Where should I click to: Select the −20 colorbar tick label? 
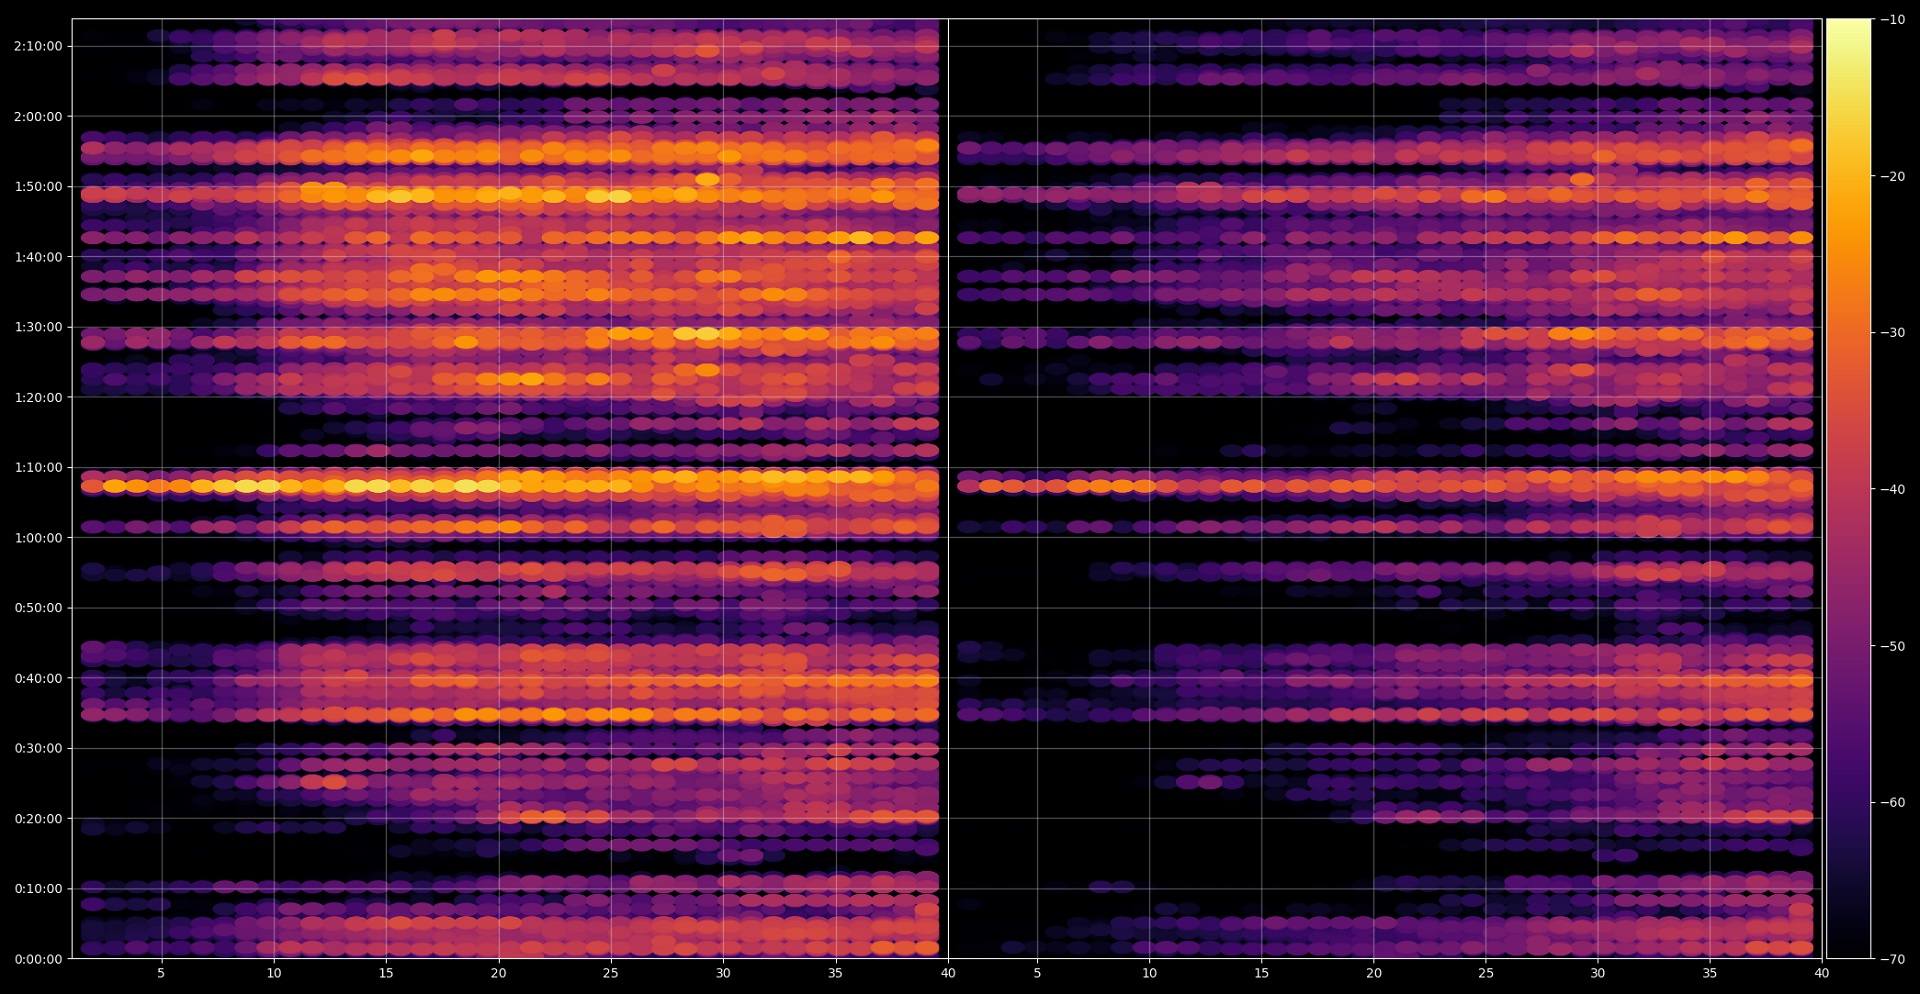click(x=1892, y=176)
